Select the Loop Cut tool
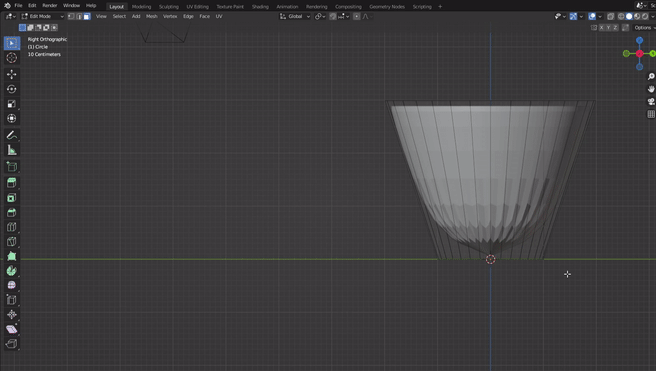This screenshot has height=371, width=656. (12, 227)
